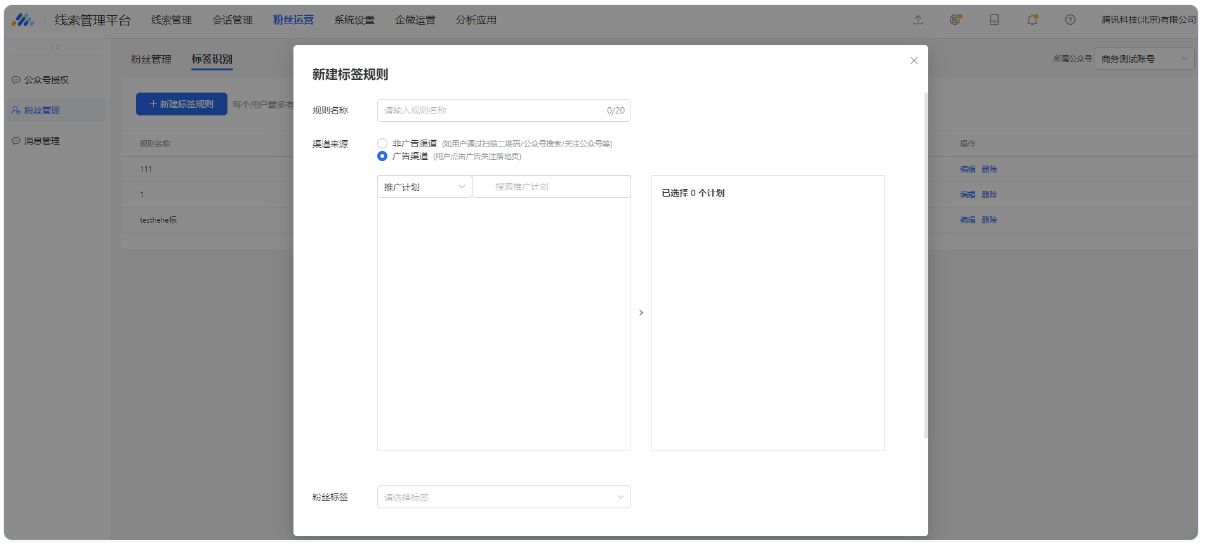Click the icon with badge beside upload
Viewport: 1205px width, 545px height.
pyautogui.click(x=956, y=20)
